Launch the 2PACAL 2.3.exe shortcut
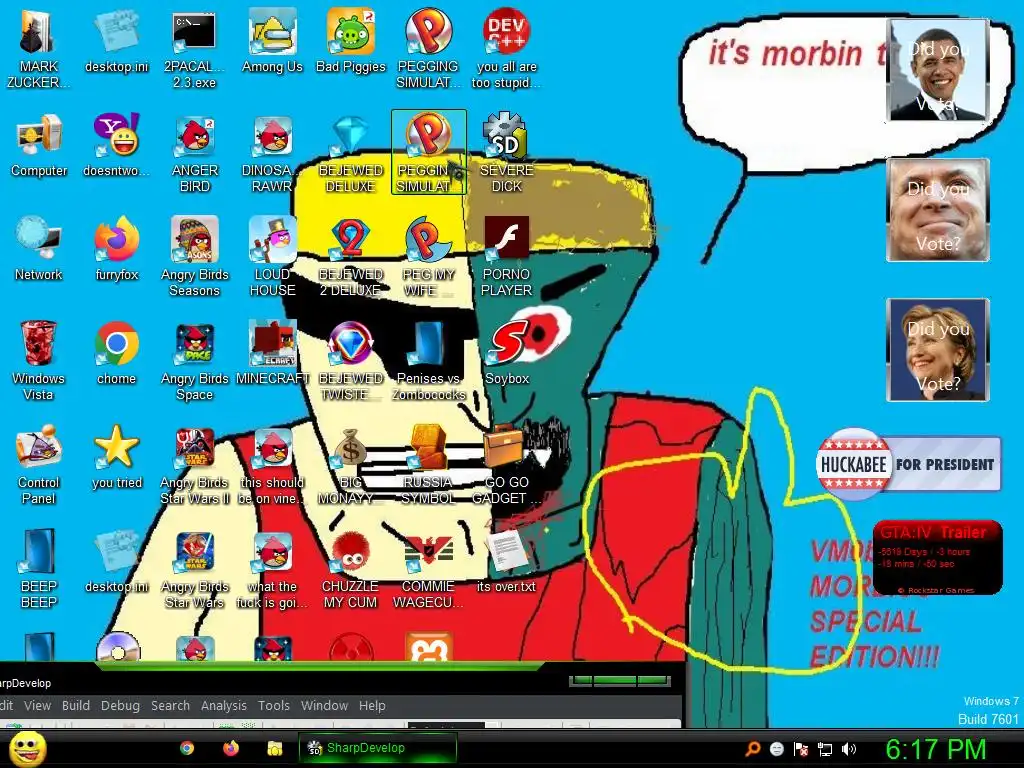Screen dimensions: 1024x768 pyautogui.click(x=194, y=49)
